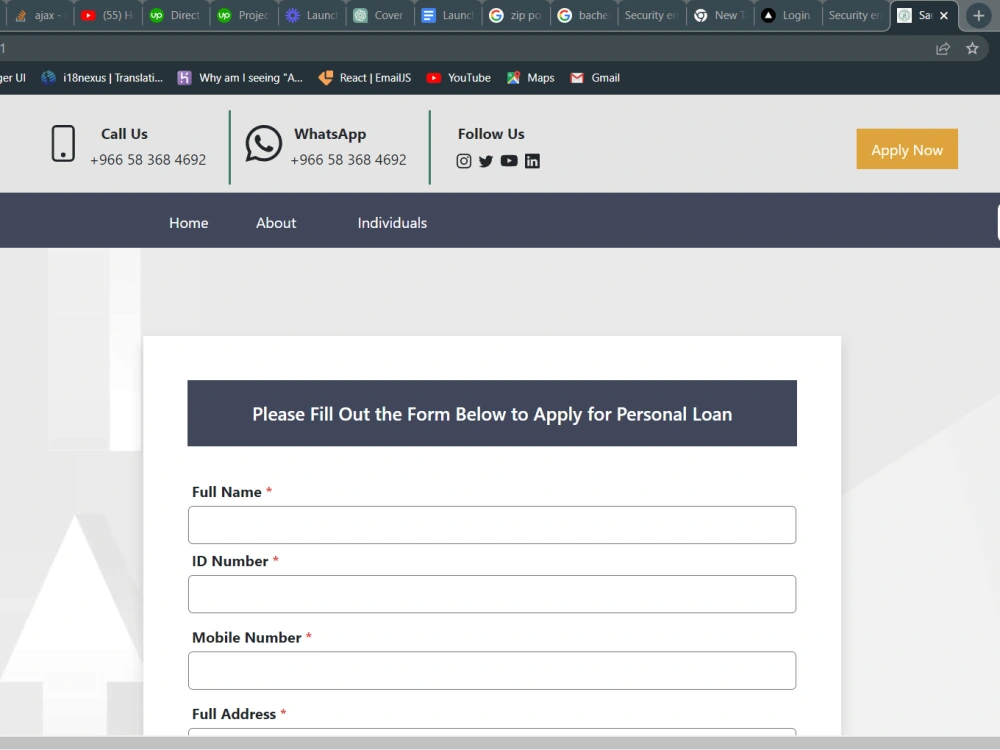Viewport: 1000px width, 750px height.
Task: Switch to the bache Google tab
Action: [x=584, y=15]
